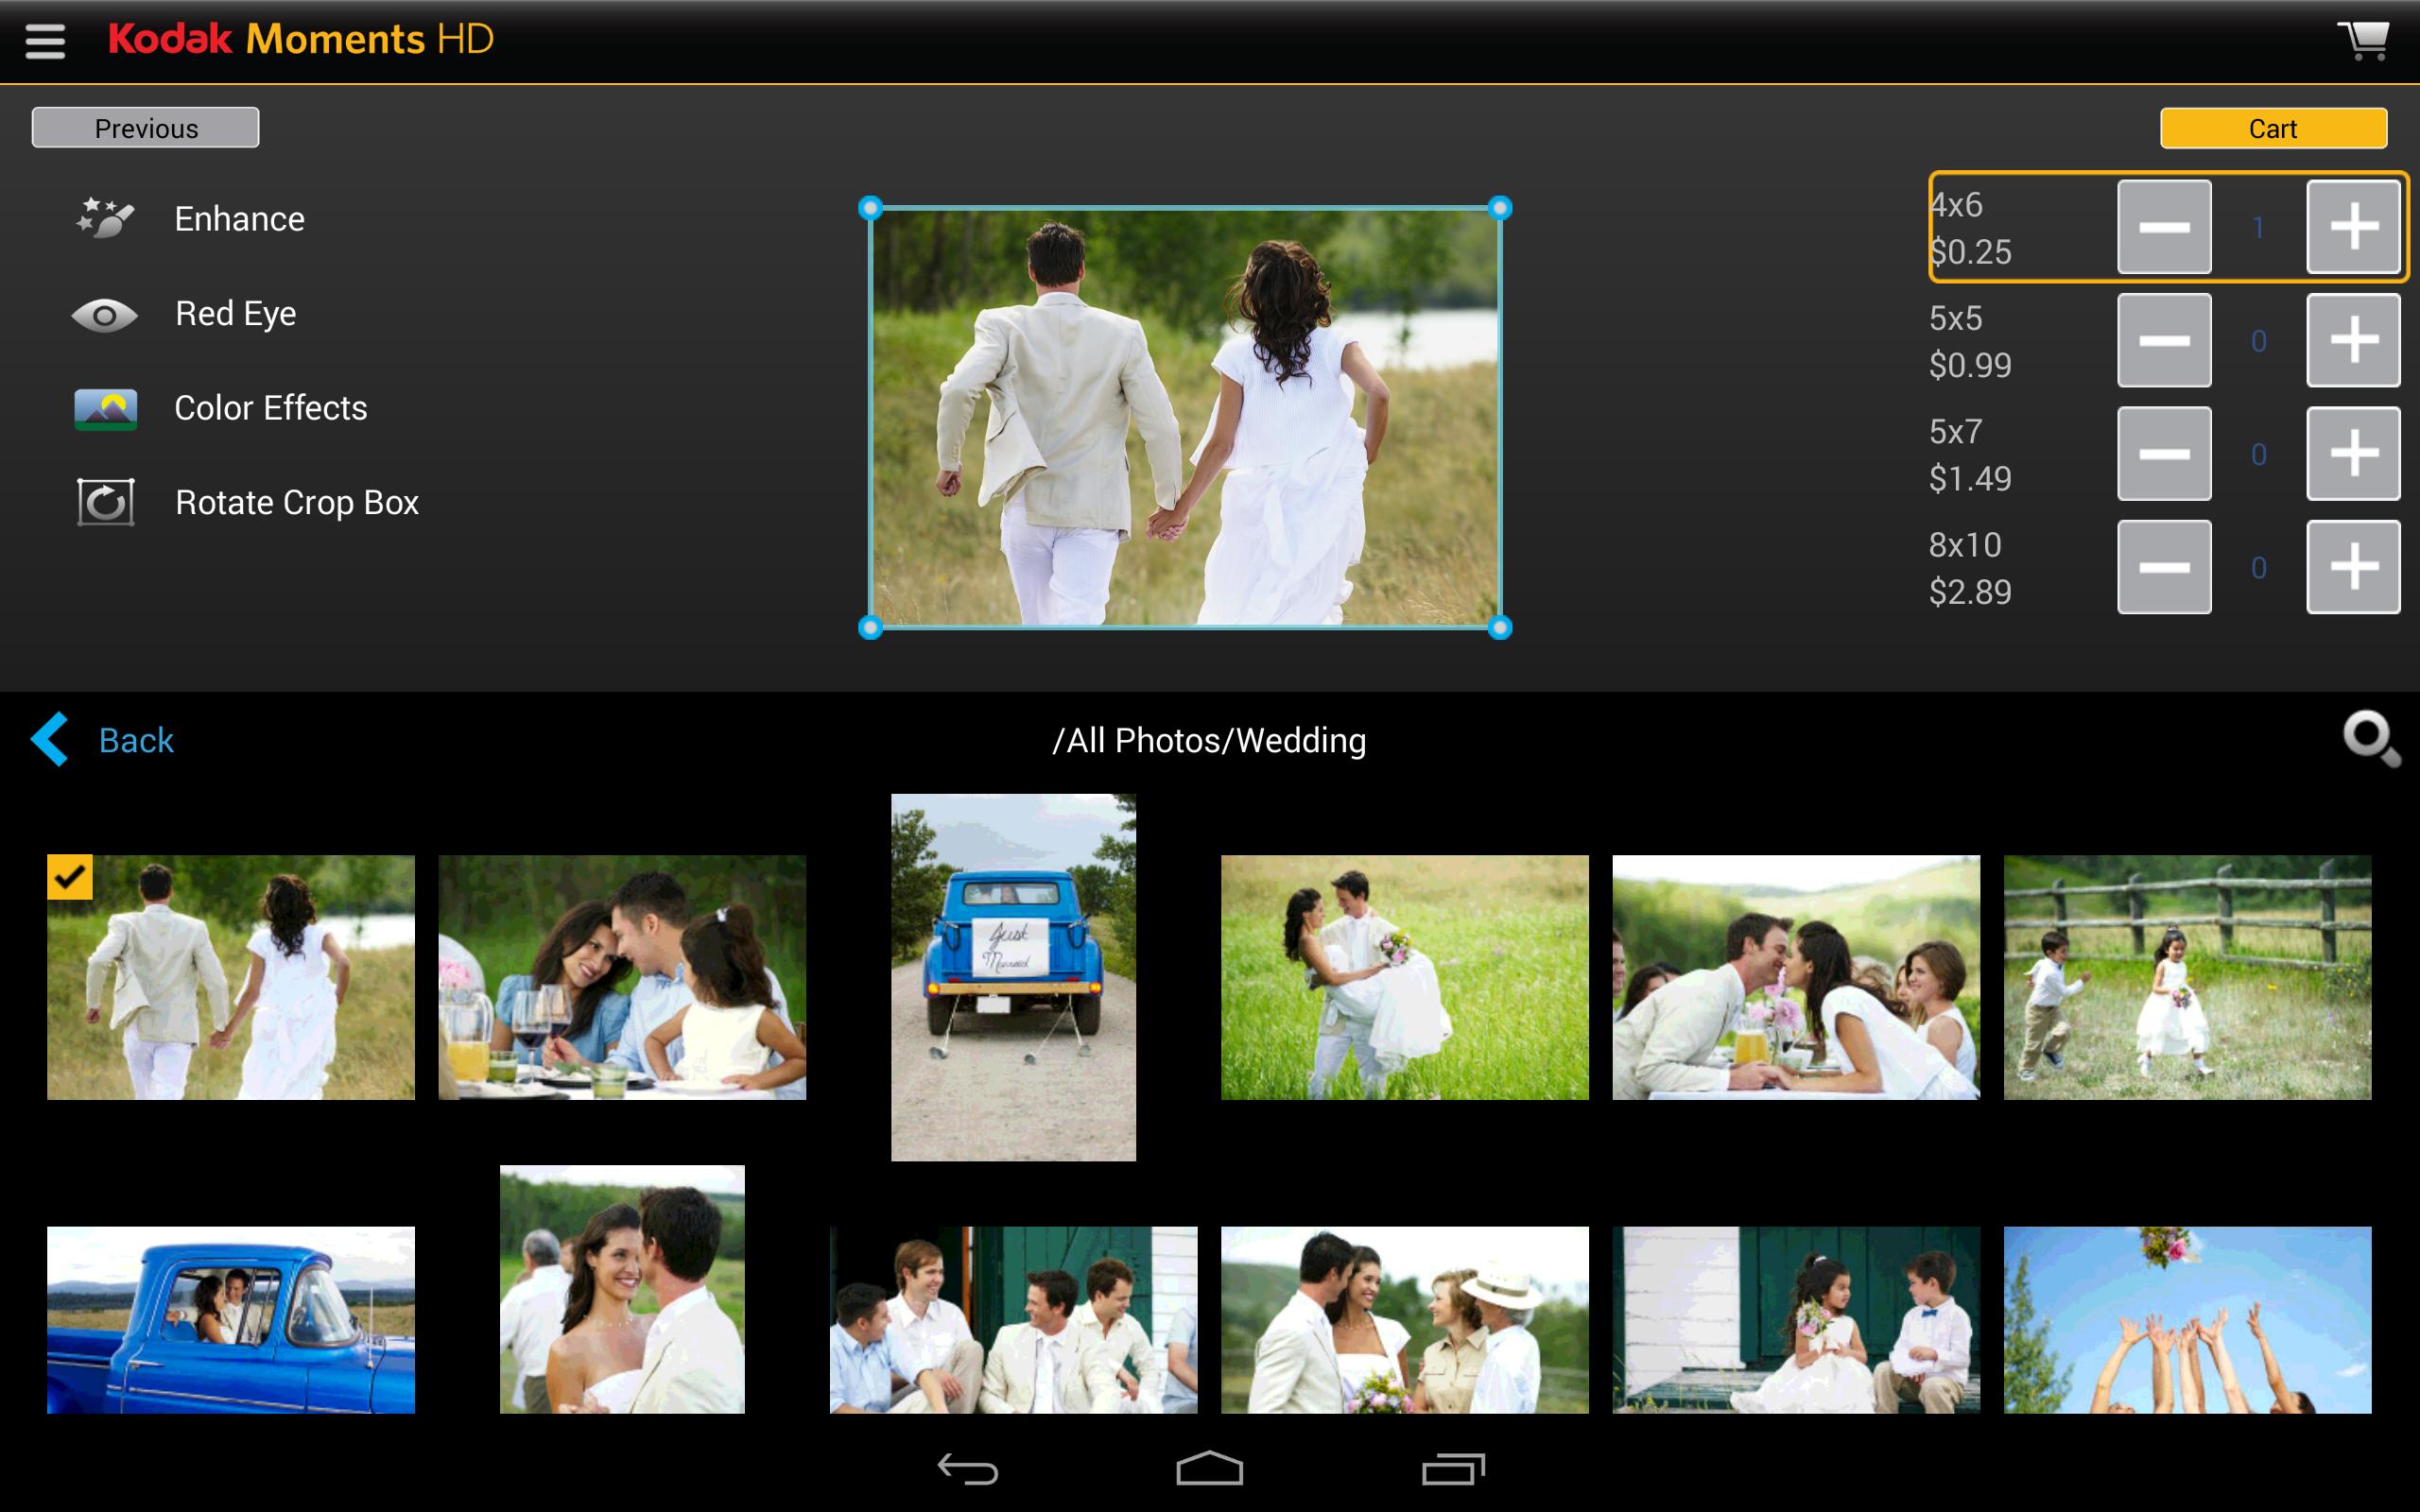Tap the Android recent apps icon
2420x1512 pixels.
click(1453, 1469)
